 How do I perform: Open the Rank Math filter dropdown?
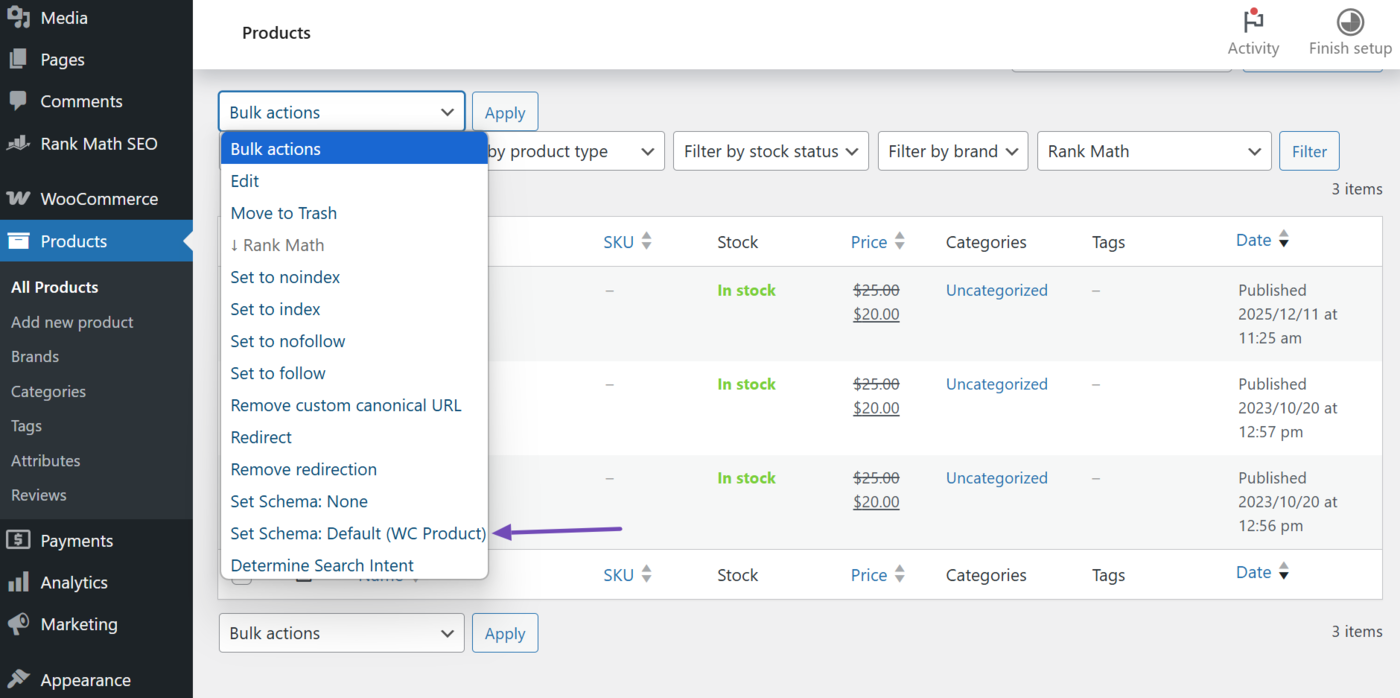[1154, 151]
